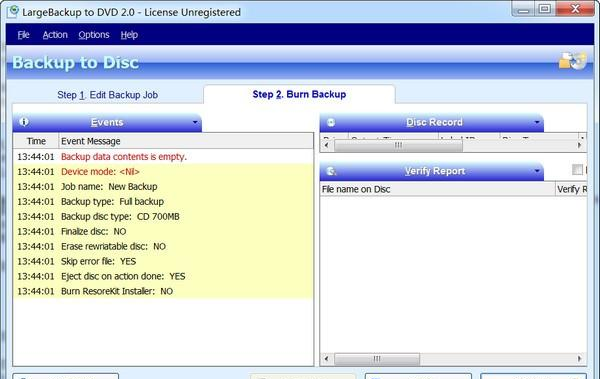600x379 pixels.
Task: Toggle the checkbox beside the Verify Report header
Action: [x=577, y=169]
